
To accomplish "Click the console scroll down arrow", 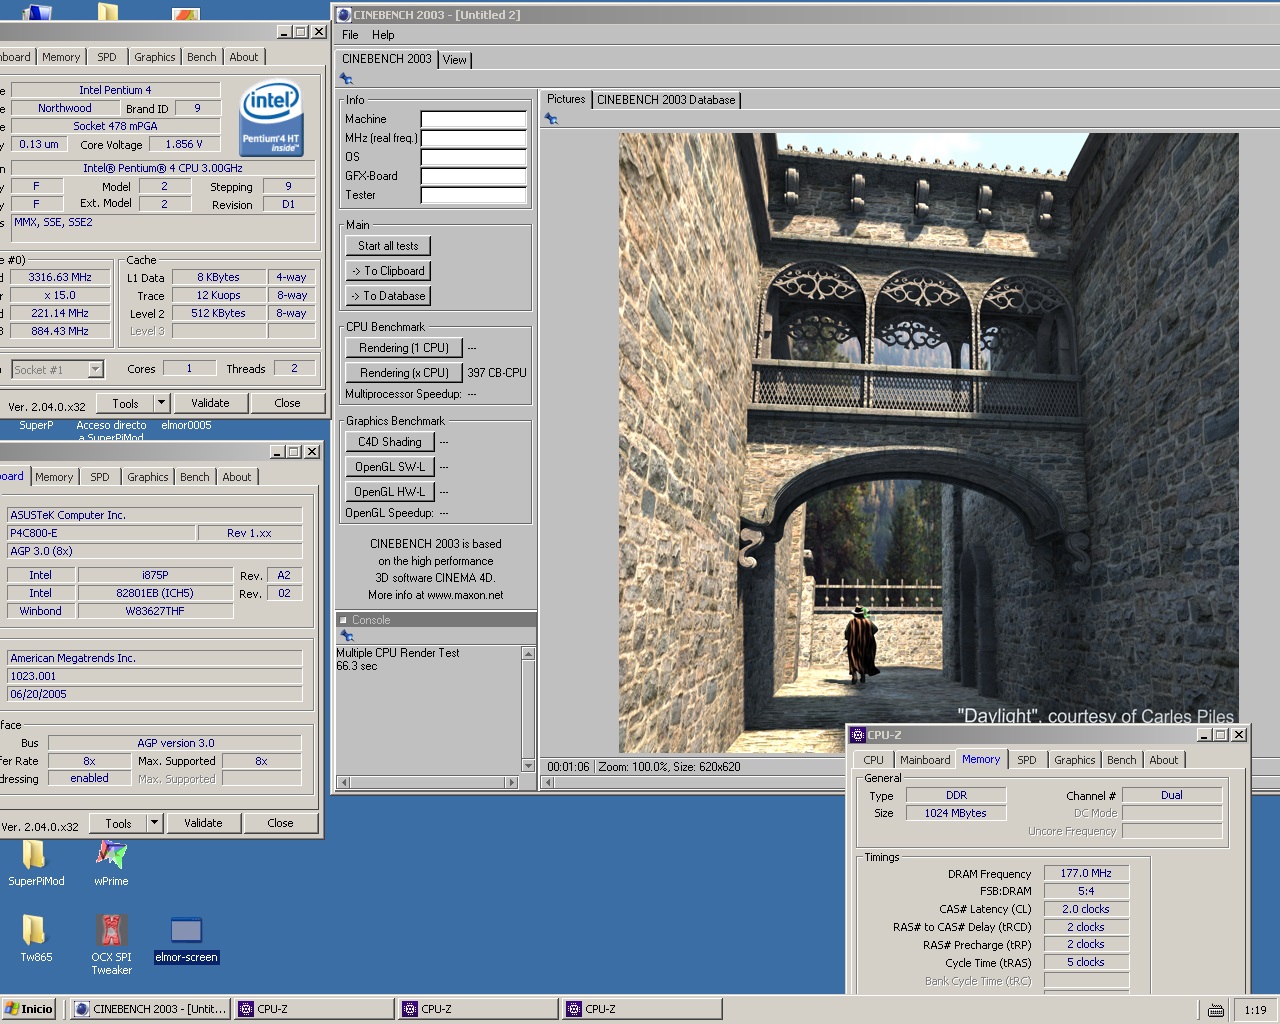I will click(x=528, y=766).
